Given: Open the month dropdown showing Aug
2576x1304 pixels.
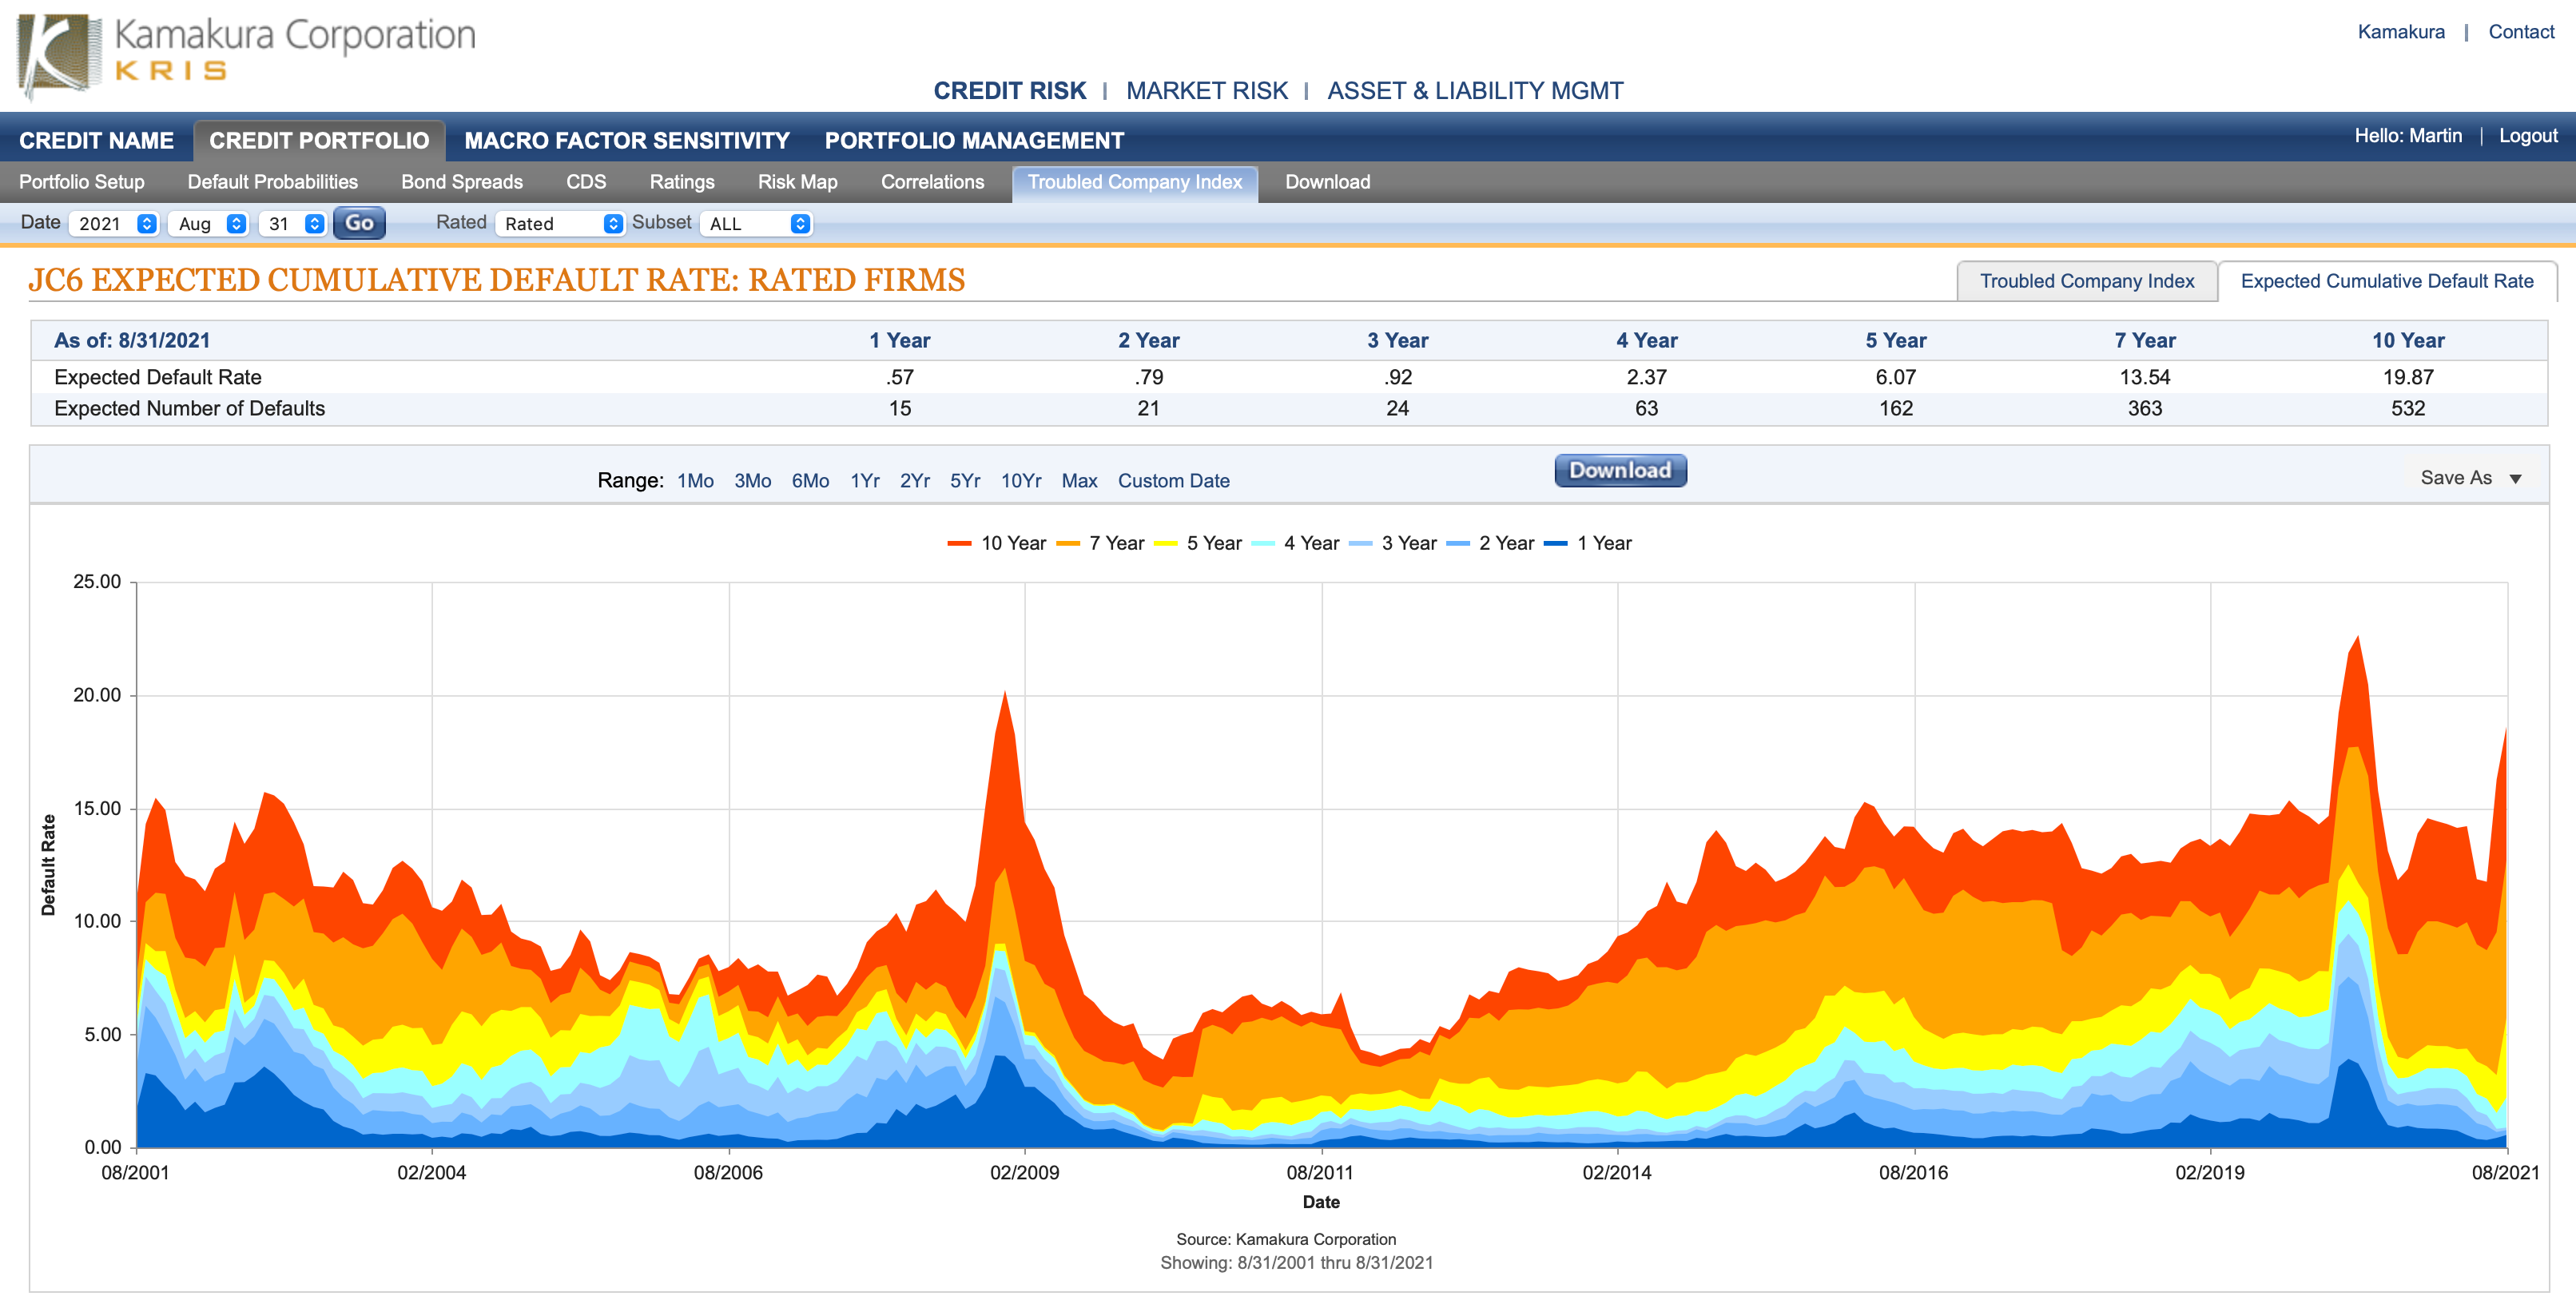Looking at the screenshot, I should (x=209, y=224).
